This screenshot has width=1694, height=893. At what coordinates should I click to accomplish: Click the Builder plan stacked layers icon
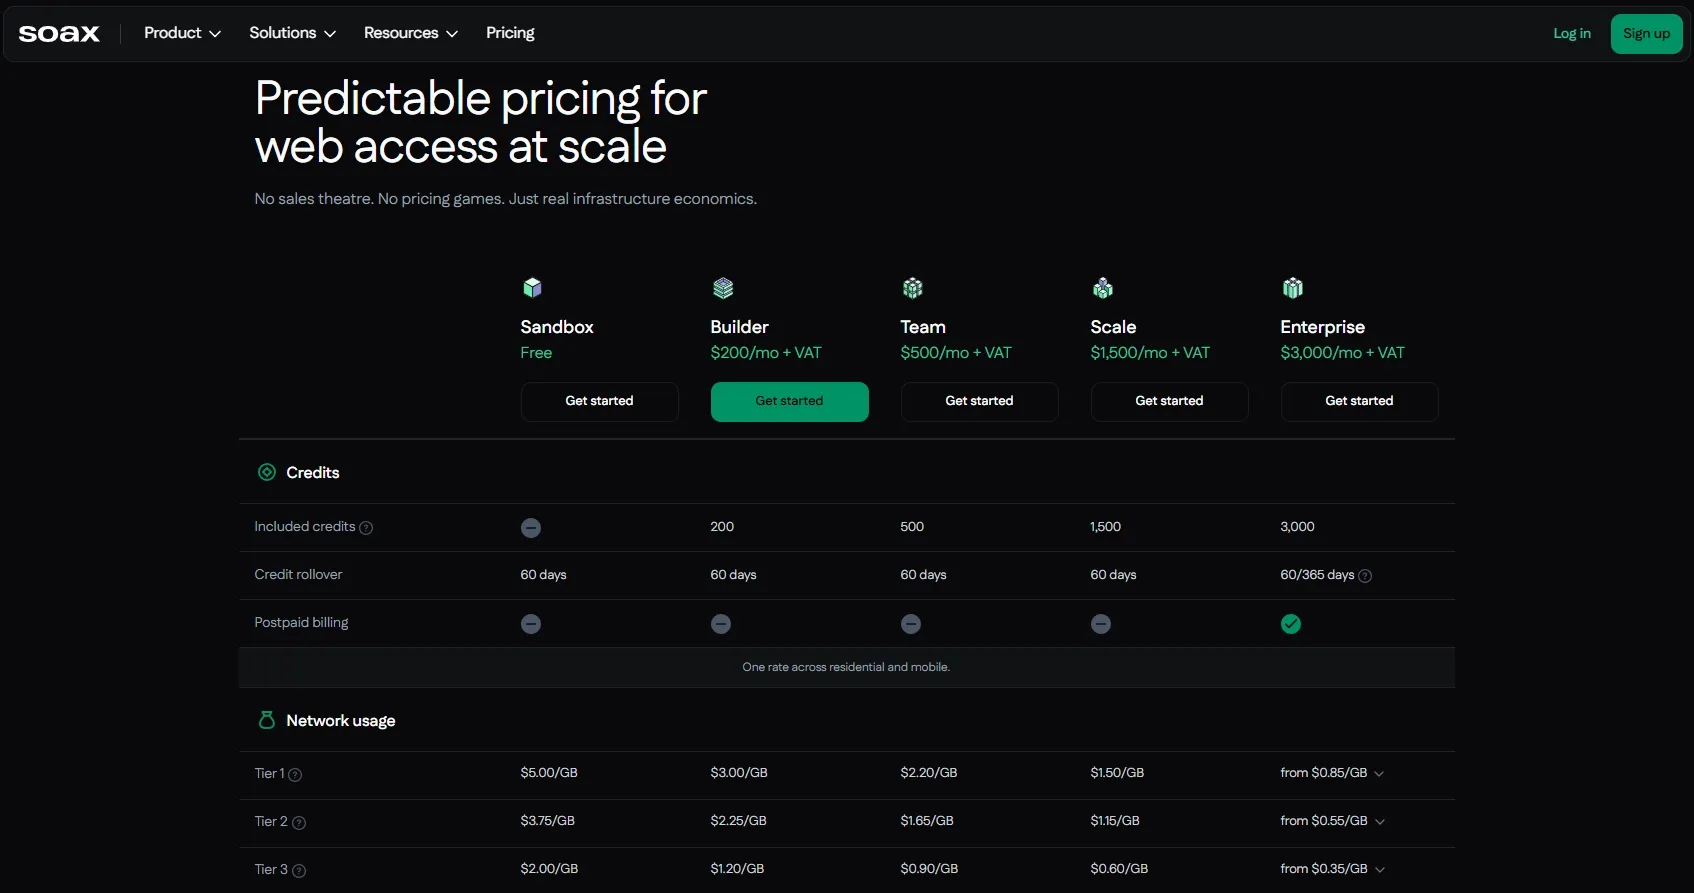click(723, 288)
